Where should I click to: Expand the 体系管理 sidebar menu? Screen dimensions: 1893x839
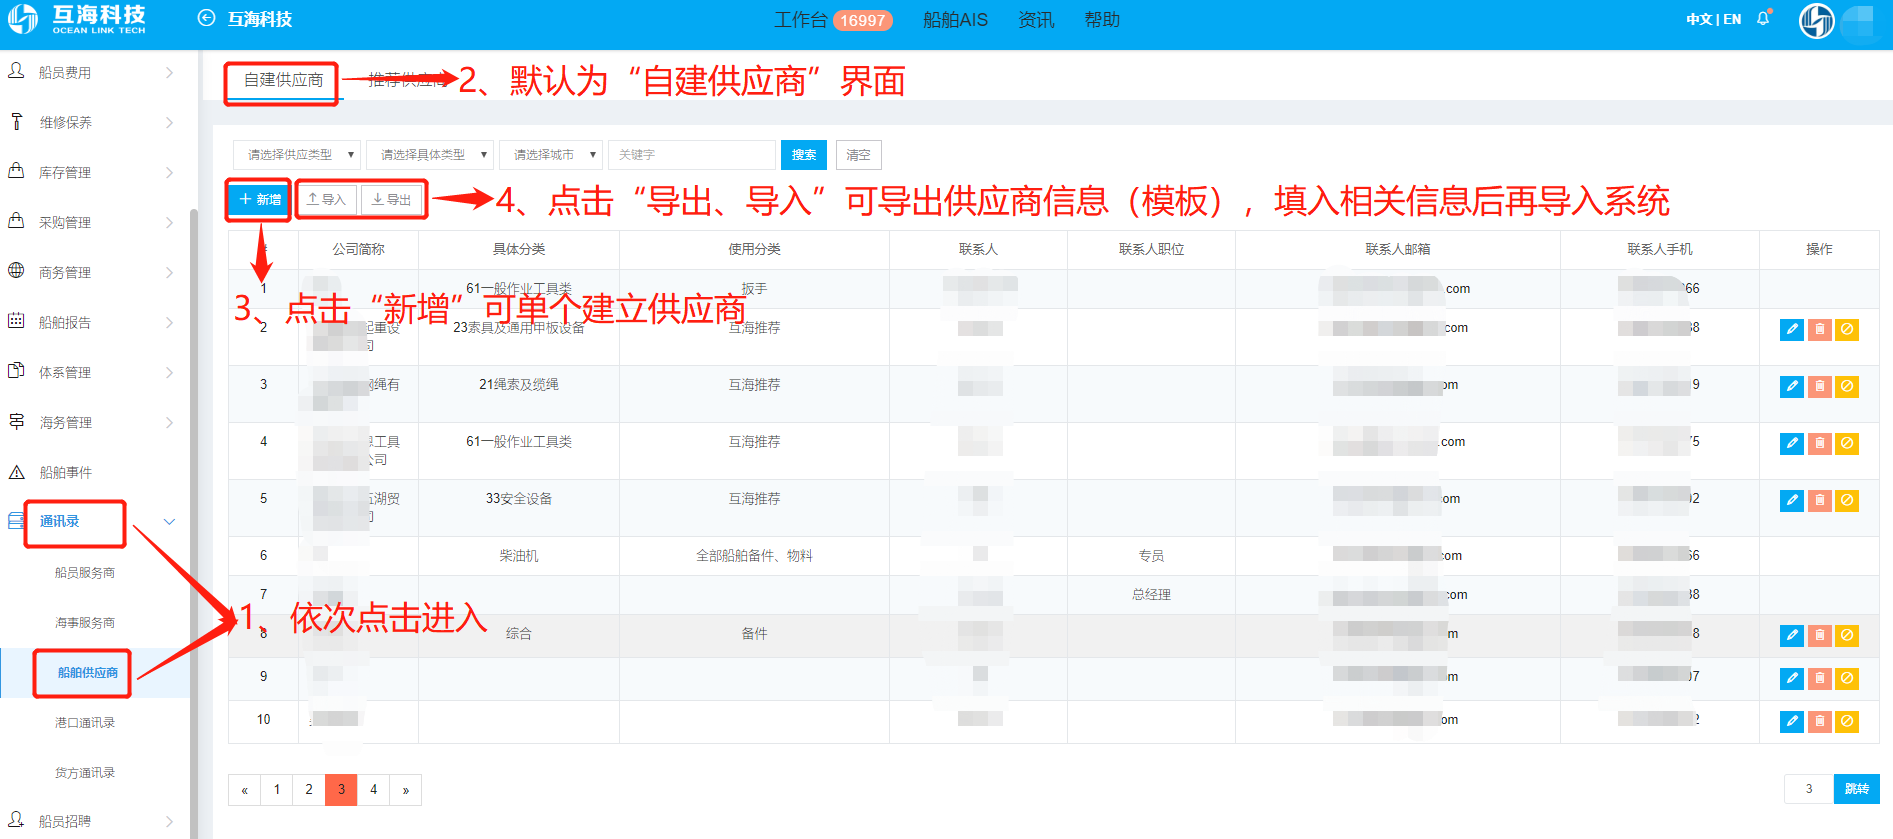pyautogui.click(x=94, y=372)
